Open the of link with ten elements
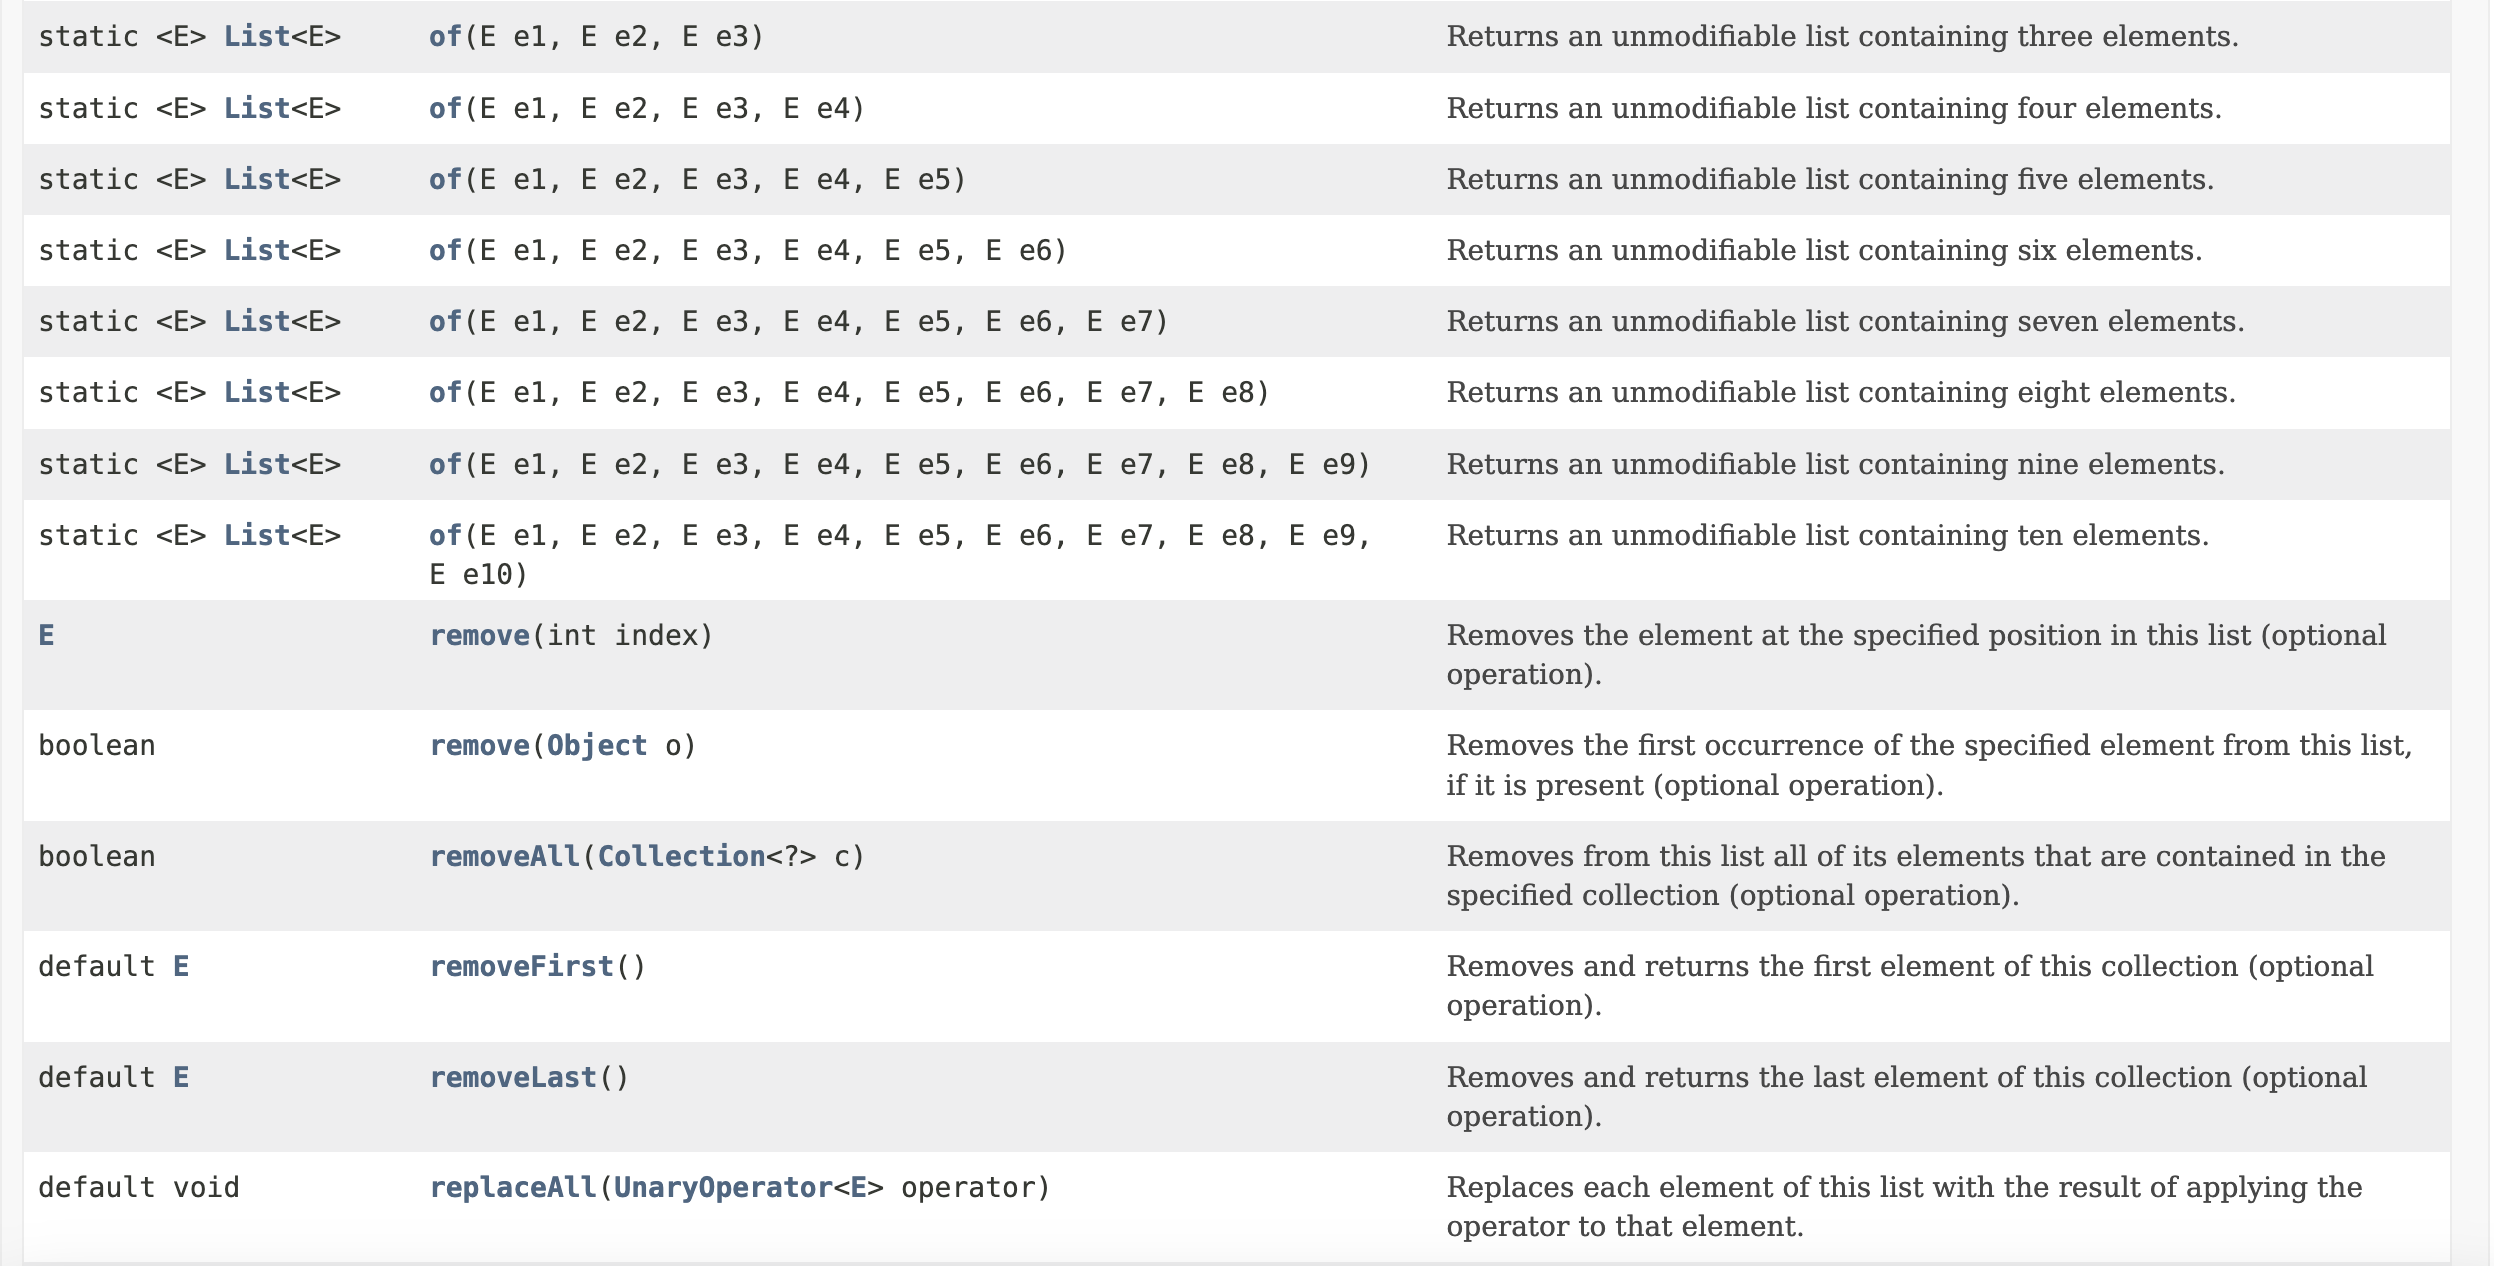 coord(445,536)
